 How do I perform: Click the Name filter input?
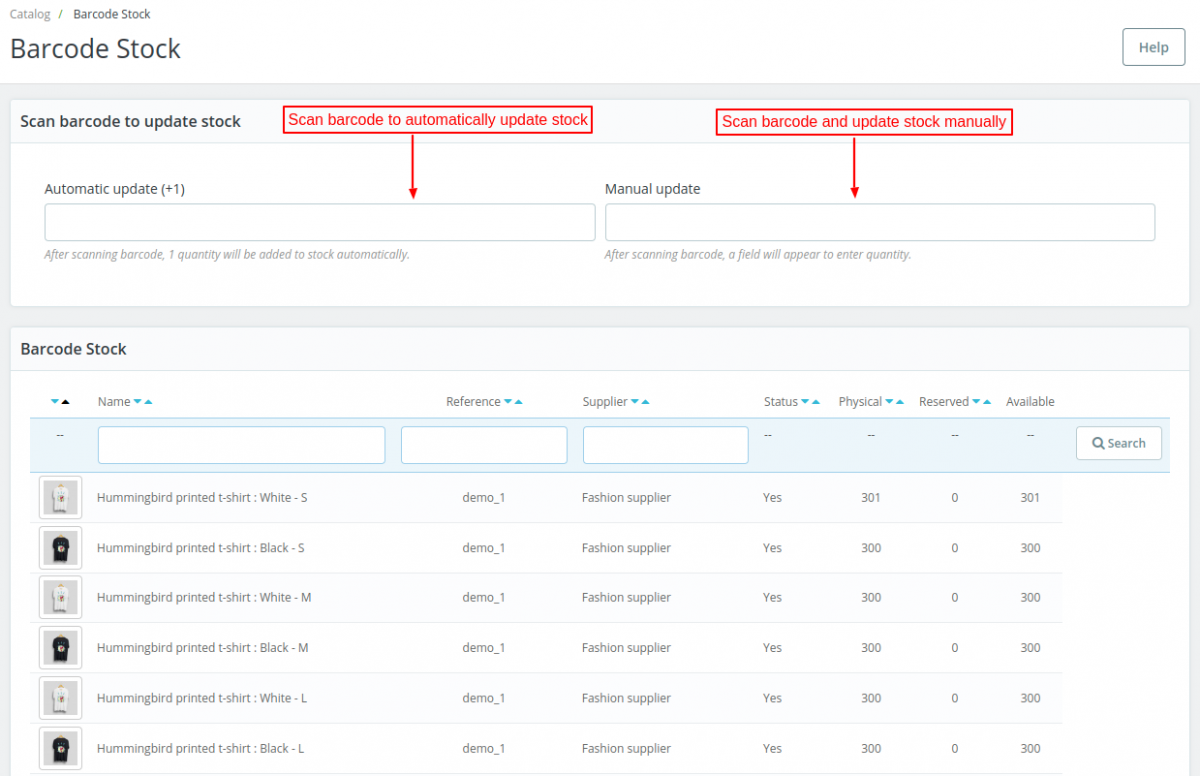pos(241,445)
